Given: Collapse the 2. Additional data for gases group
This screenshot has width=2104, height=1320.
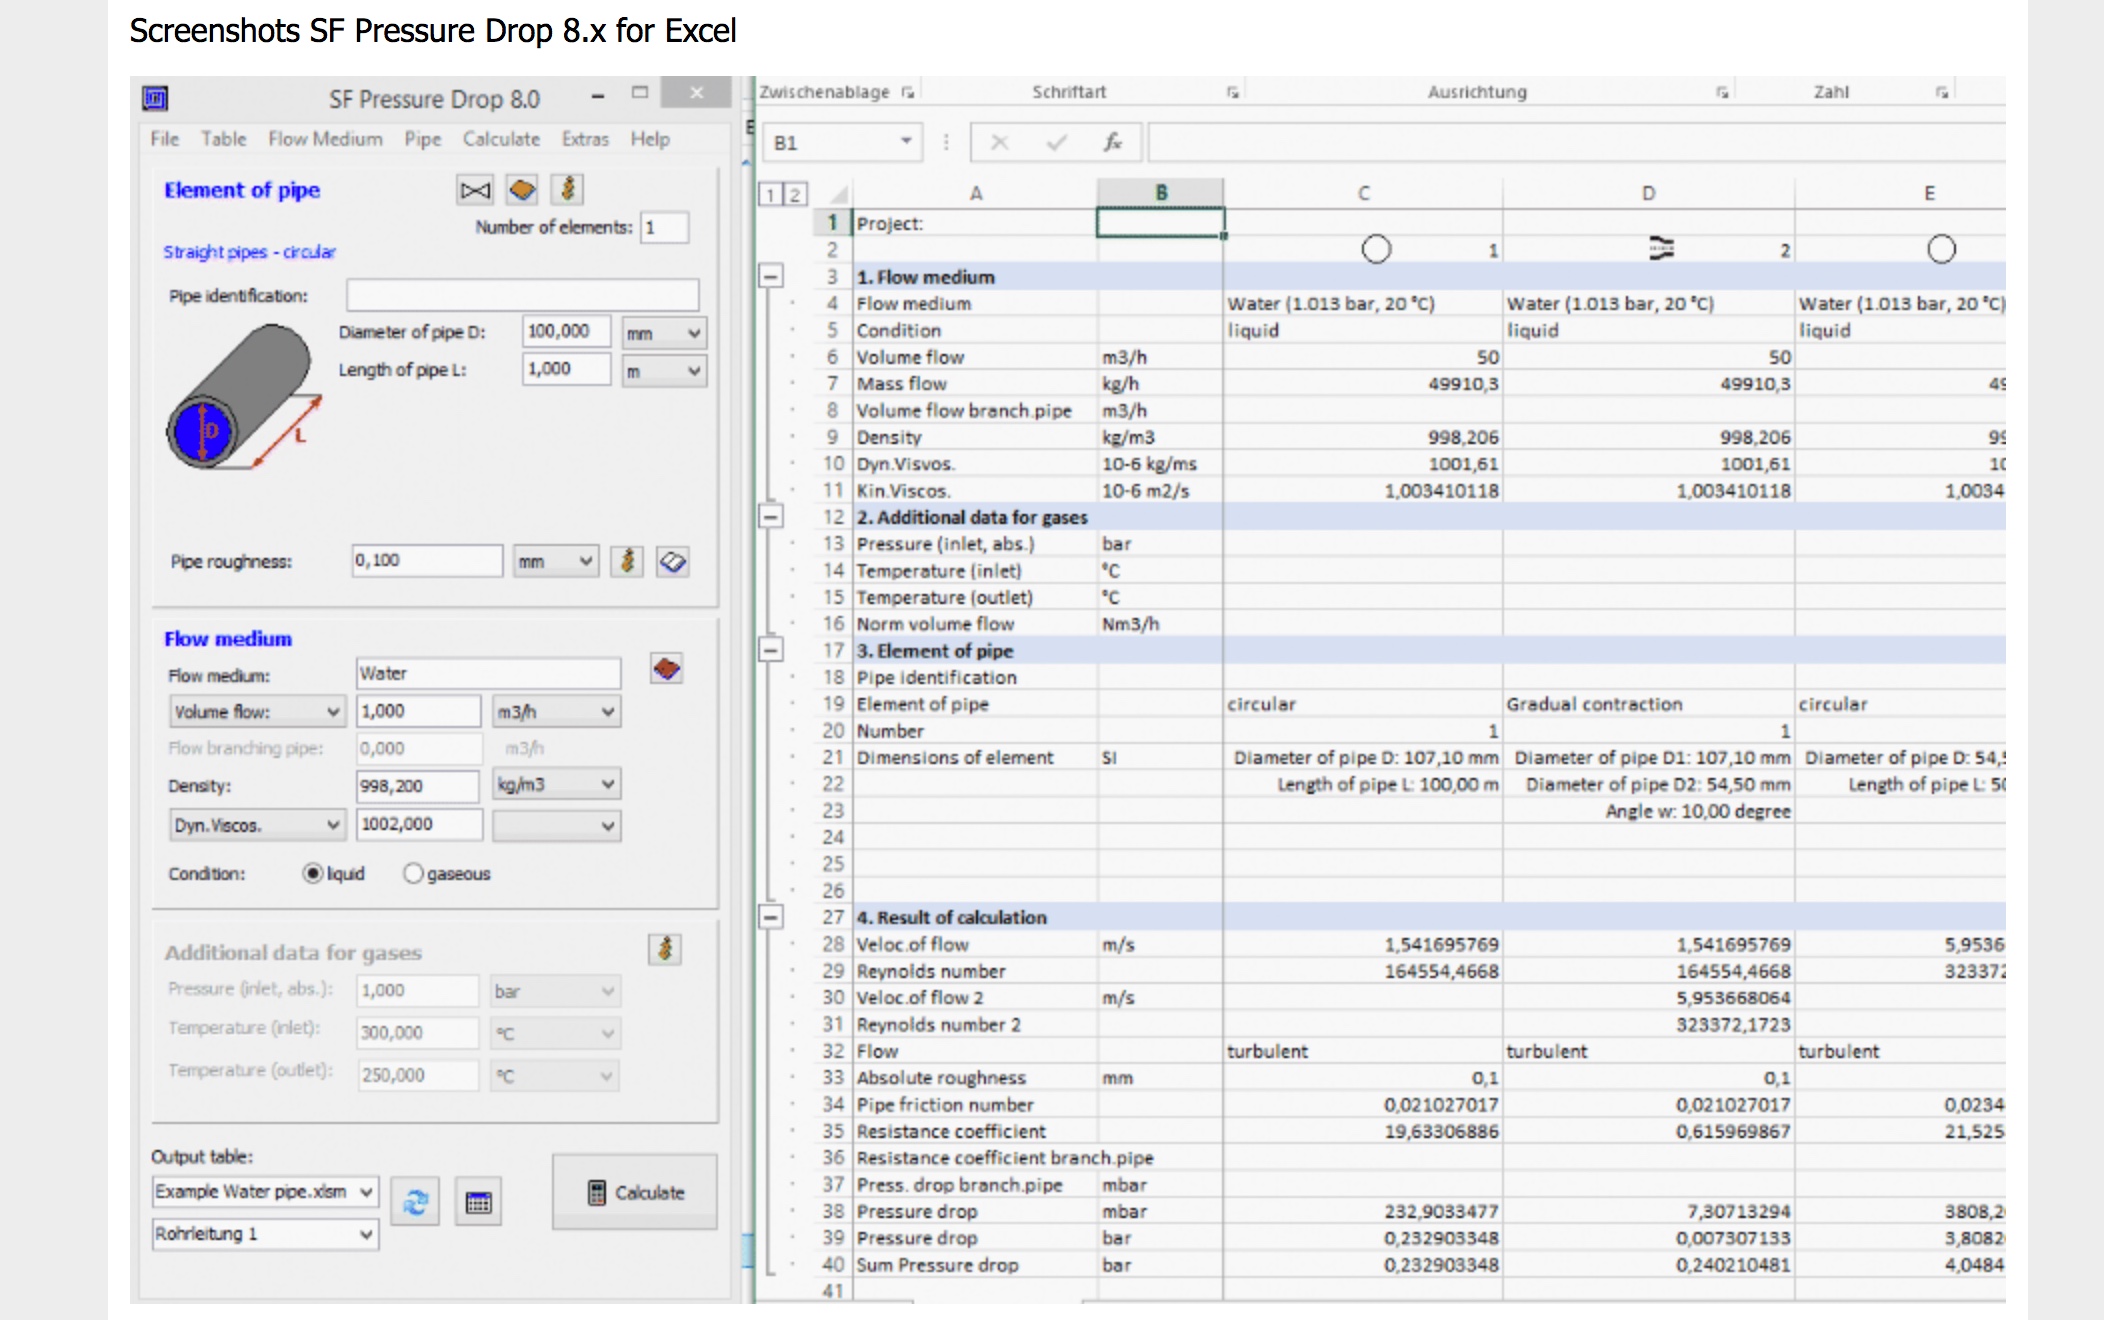Looking at the screenshot, I should (770, 516).
